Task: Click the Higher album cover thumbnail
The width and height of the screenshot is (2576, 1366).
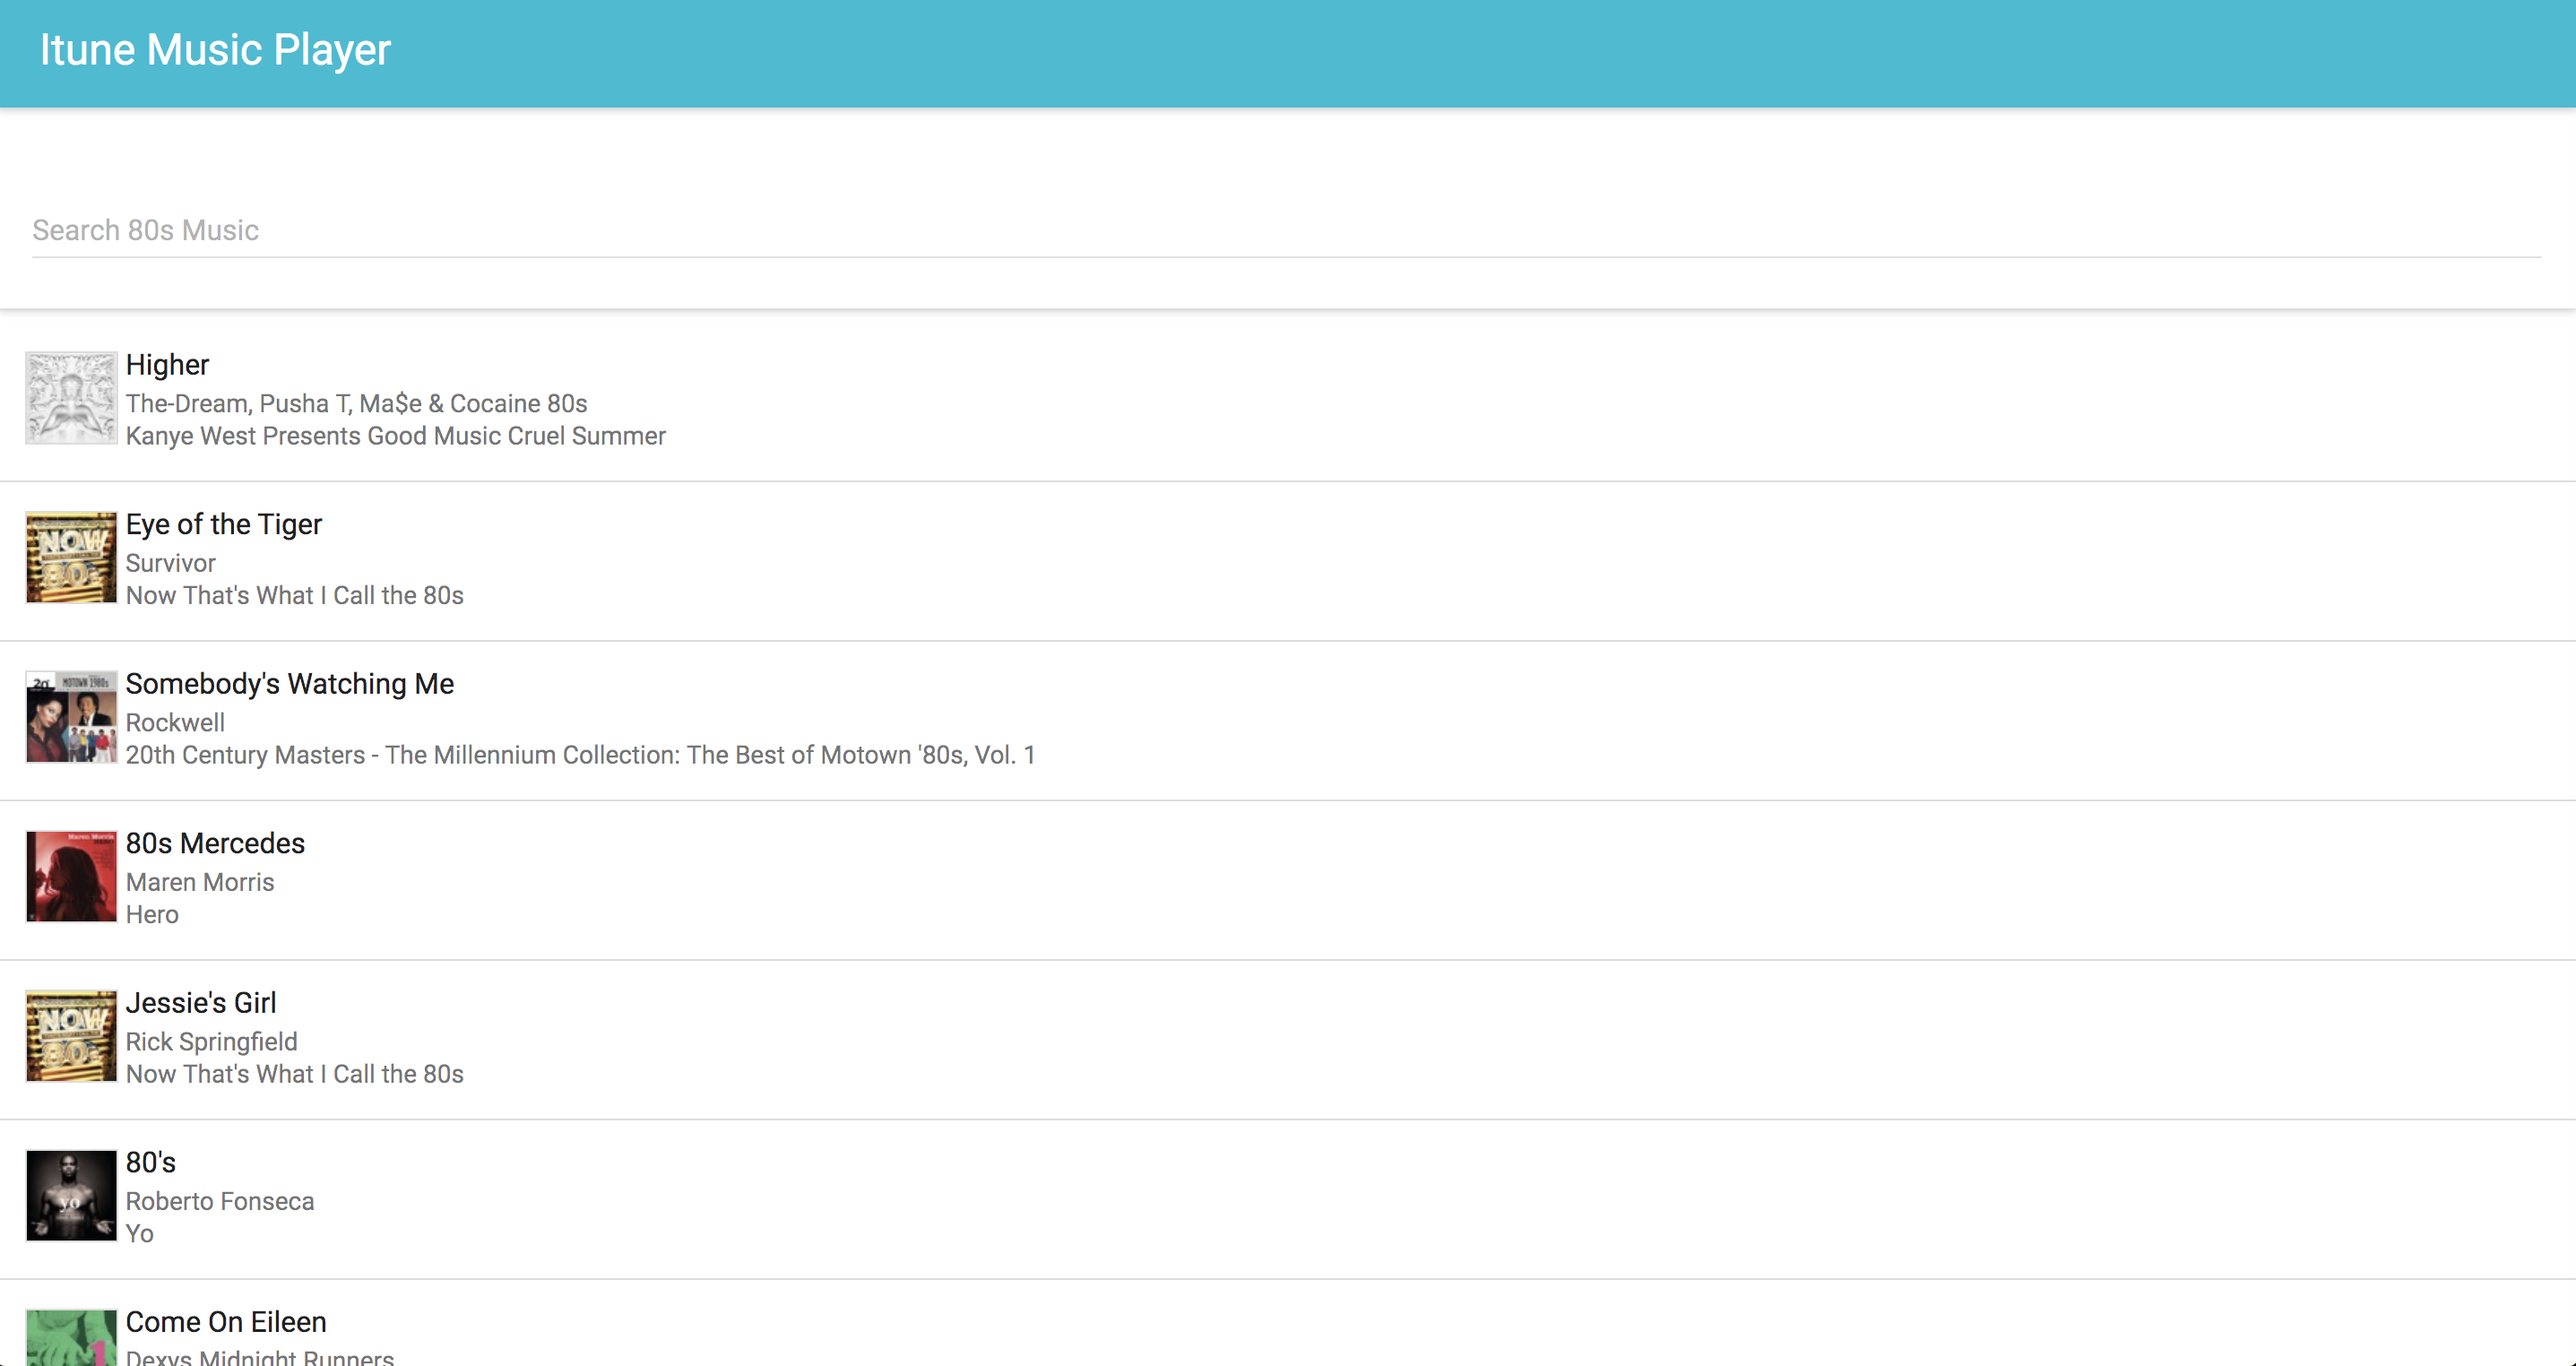Action: (71, 398)
